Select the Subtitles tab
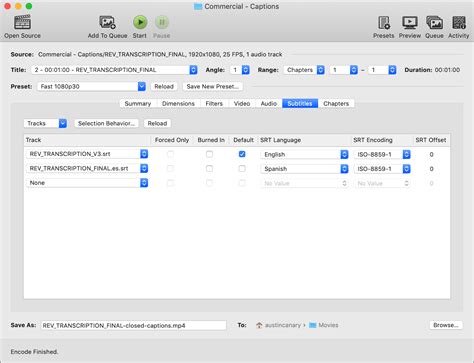The image size is (474, 363). (300, 103)
